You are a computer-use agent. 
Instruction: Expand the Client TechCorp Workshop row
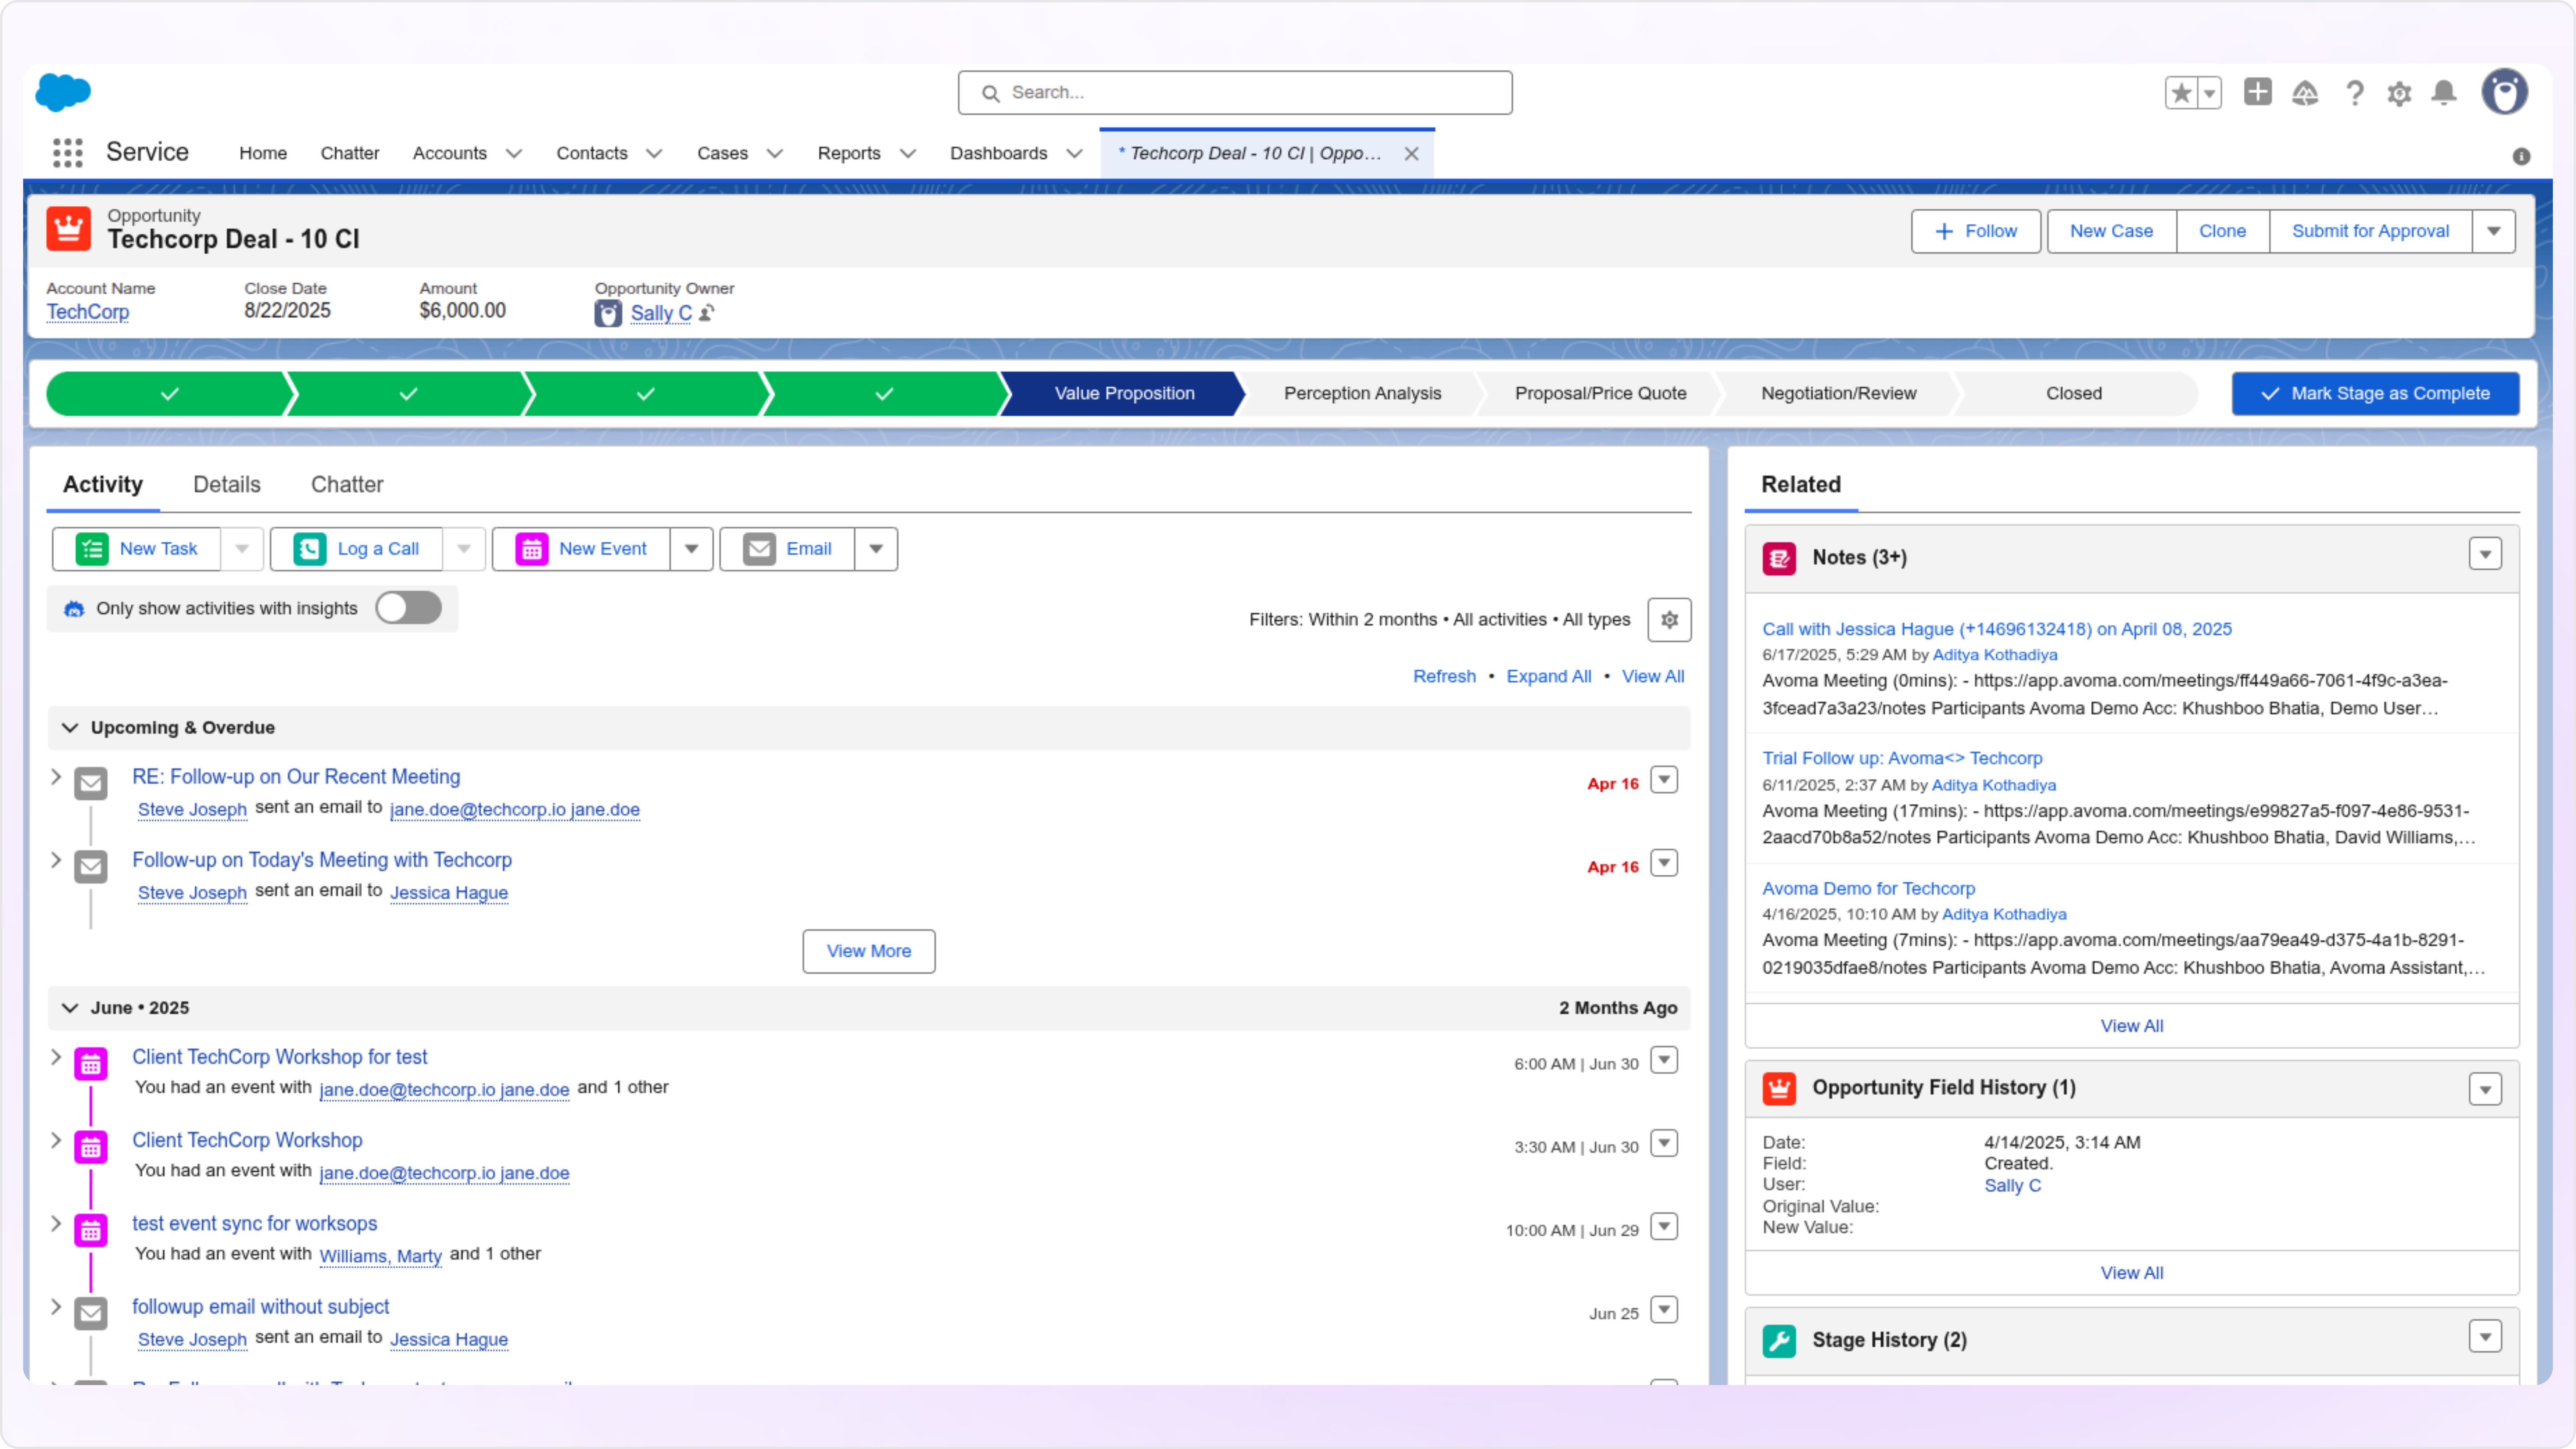click(x=56, y=1140)
